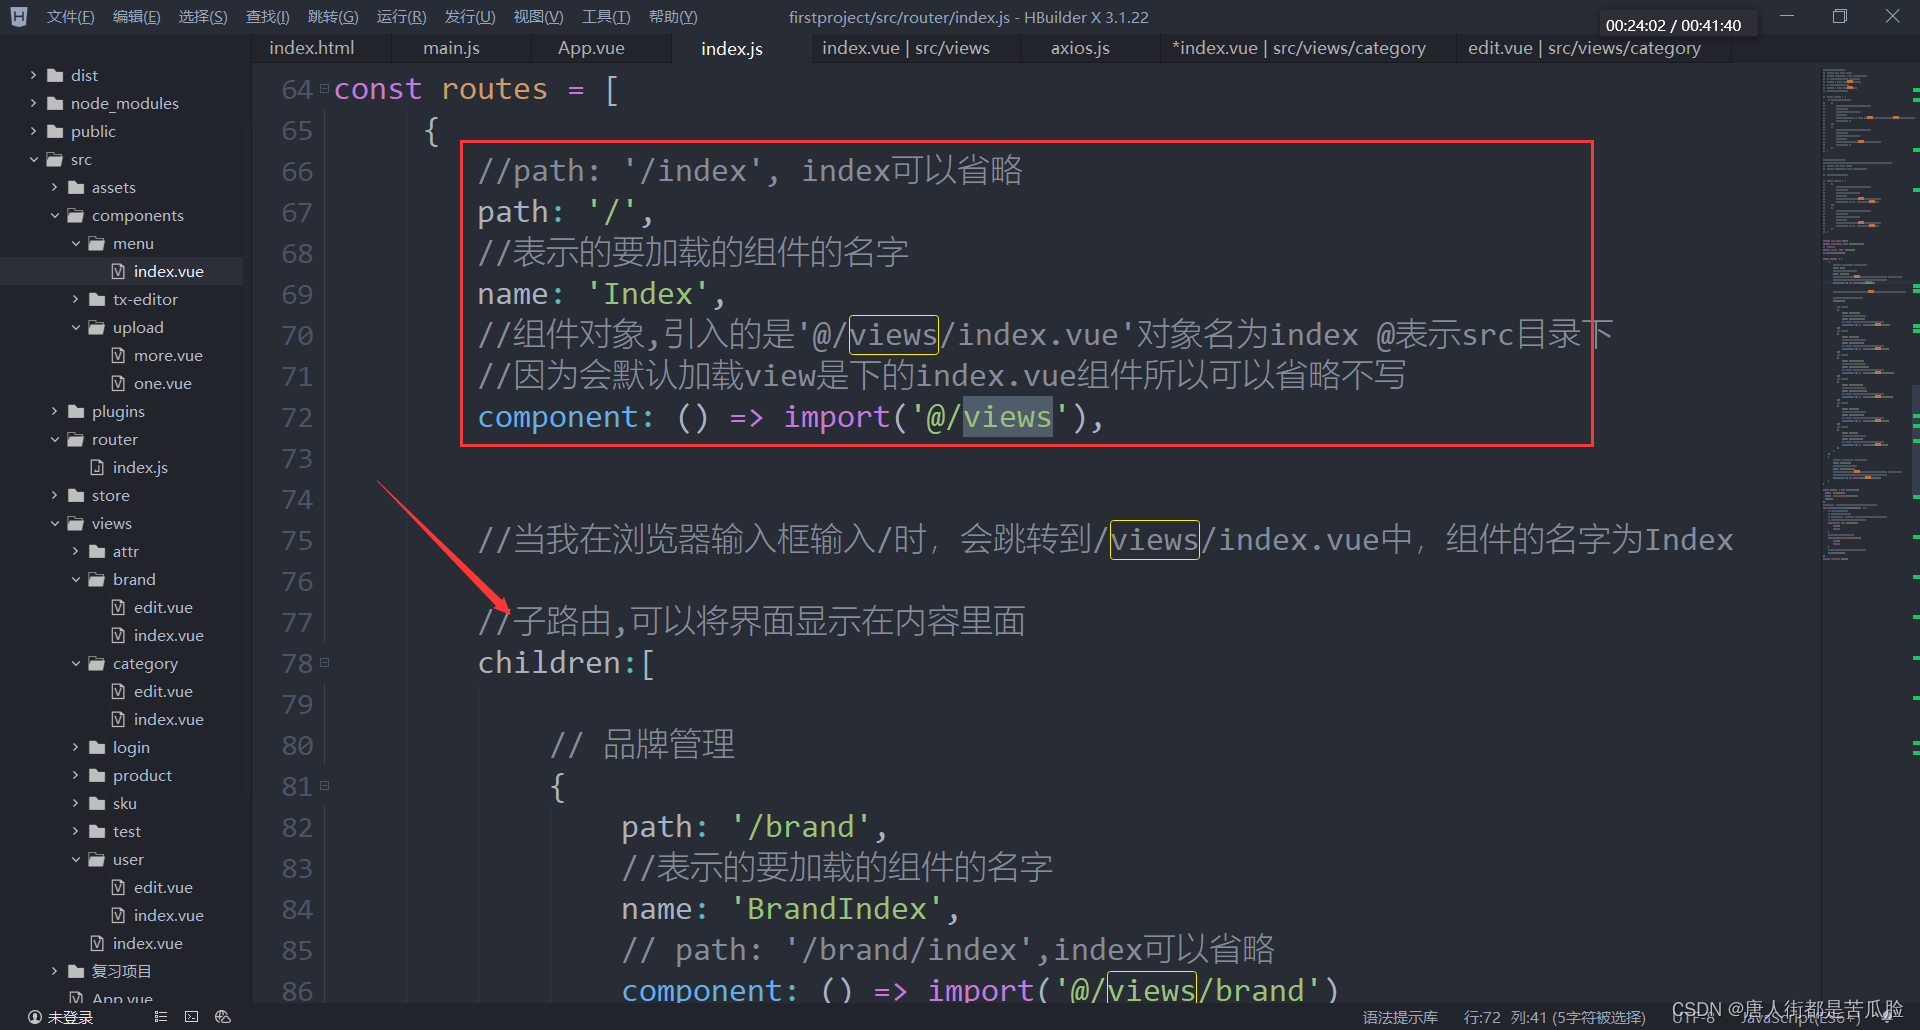
Task: Click line number 75 in gutter
Action: click(297, 540)
